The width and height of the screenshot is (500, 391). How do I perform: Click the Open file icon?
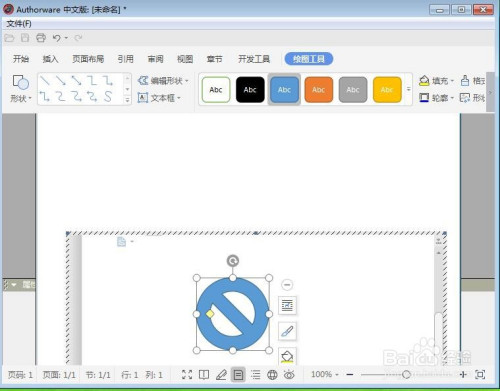pos(9,38)
